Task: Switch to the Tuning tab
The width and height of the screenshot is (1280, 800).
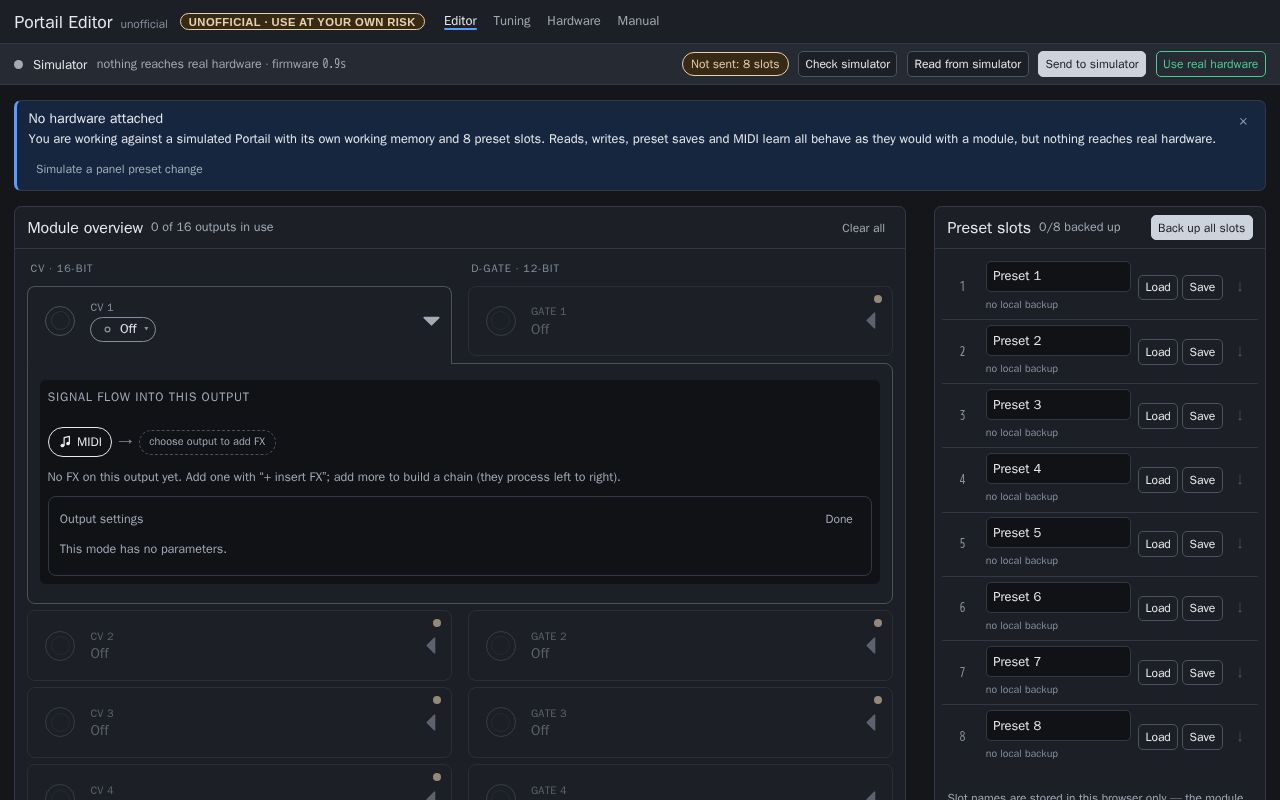Action: [x=512, y=21]
